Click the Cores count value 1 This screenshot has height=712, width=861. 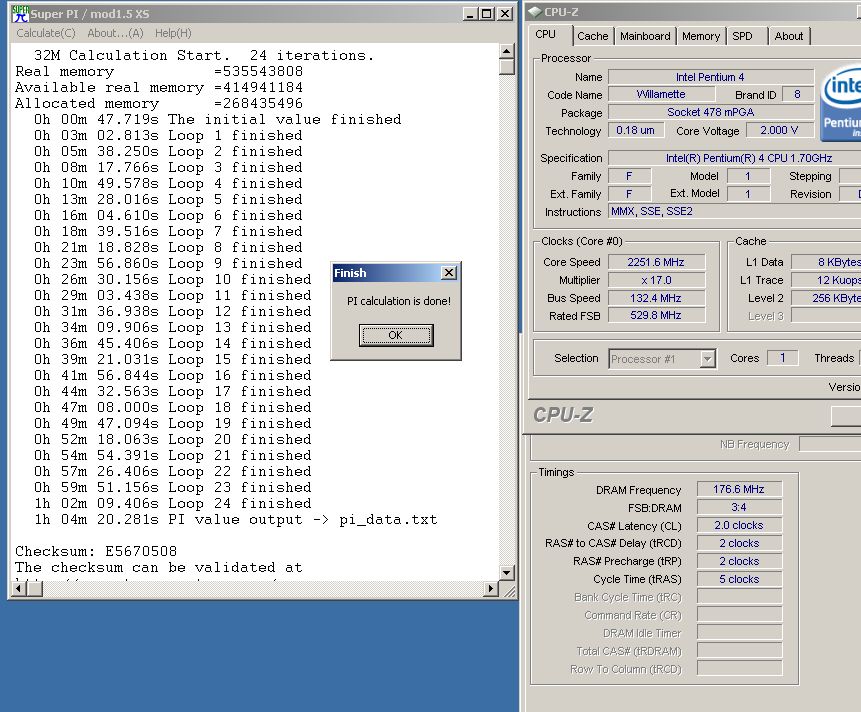(x=782, y=358)
